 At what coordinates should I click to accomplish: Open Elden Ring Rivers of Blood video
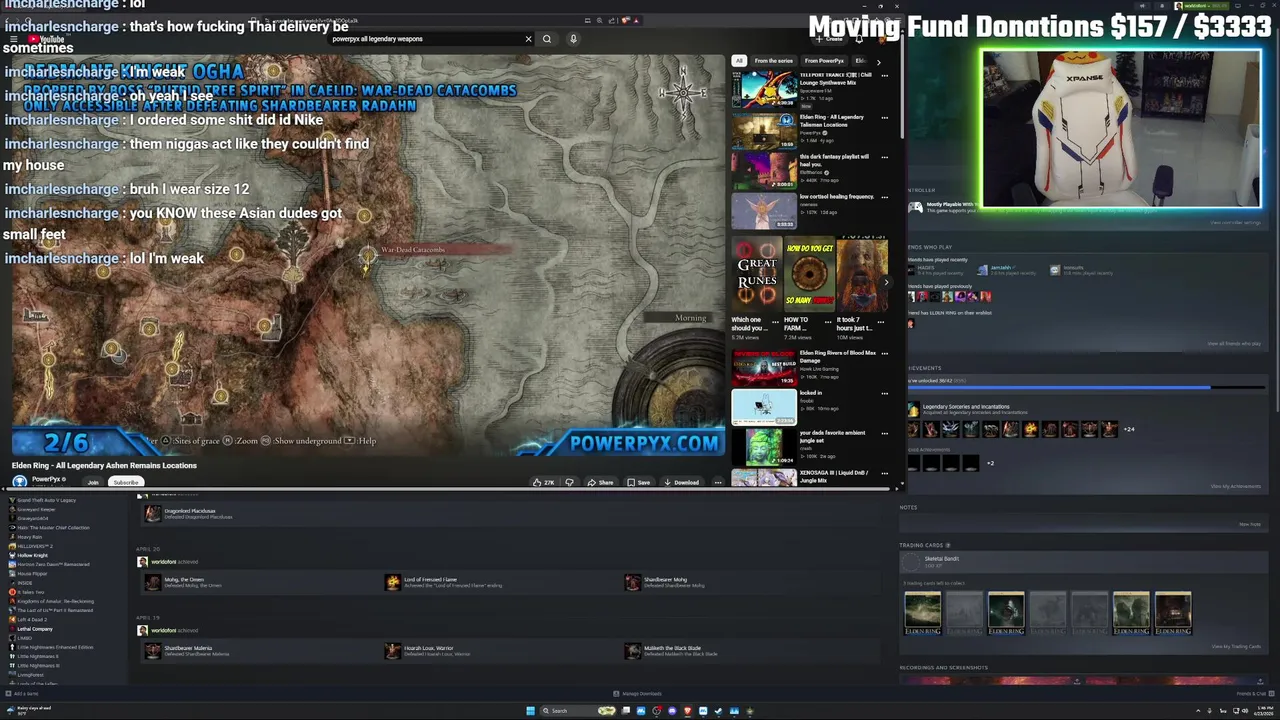coord(764,368)
